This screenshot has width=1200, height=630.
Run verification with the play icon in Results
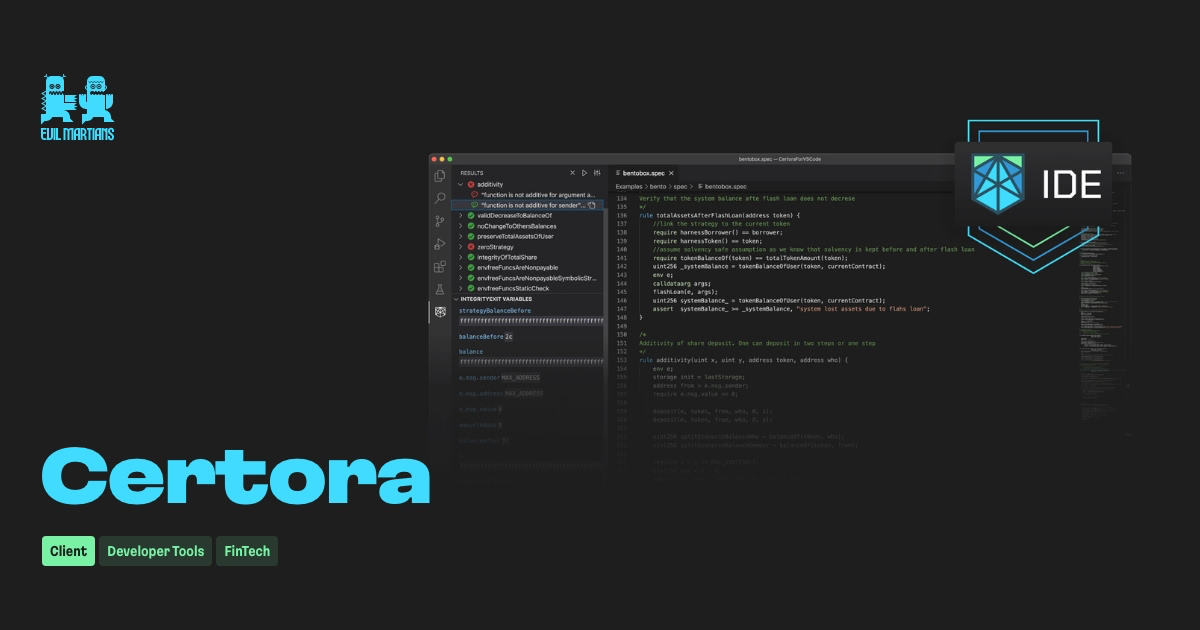click(x=584, y=173)
